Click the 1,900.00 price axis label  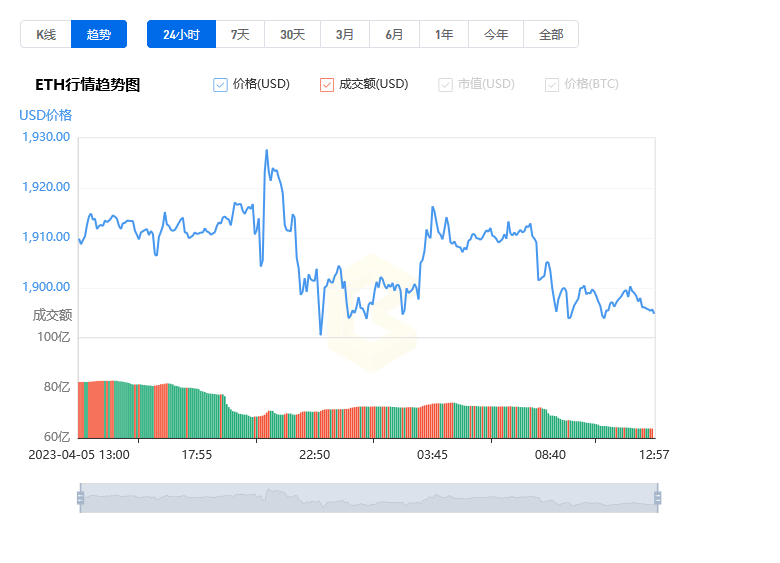[x=46, y=287]
